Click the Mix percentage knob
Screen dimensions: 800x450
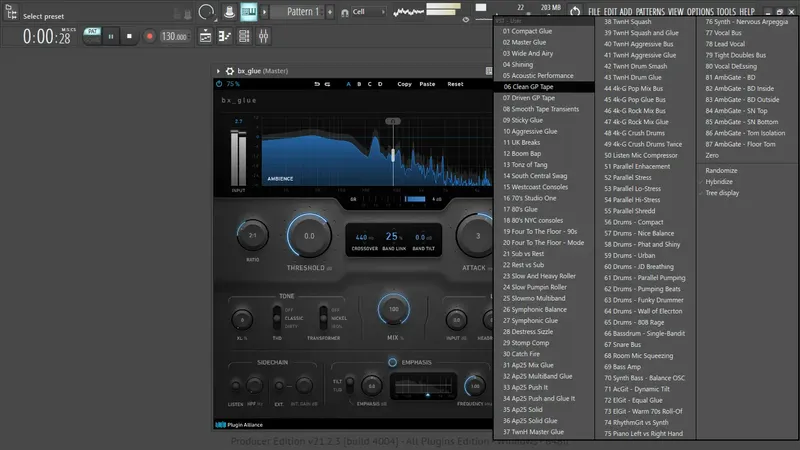tap(393, 310)
